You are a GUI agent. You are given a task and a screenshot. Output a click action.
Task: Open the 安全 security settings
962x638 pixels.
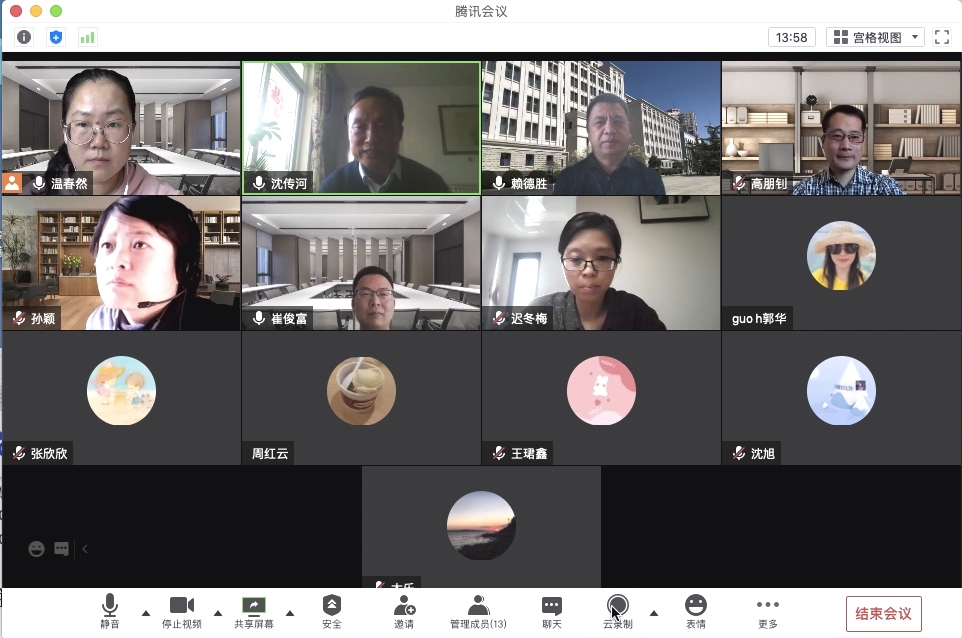(332, 611)
